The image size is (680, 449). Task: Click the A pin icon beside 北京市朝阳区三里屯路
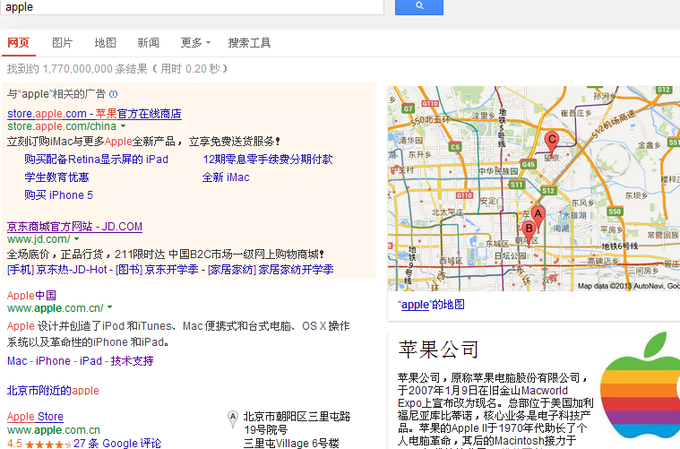point(233,419)
